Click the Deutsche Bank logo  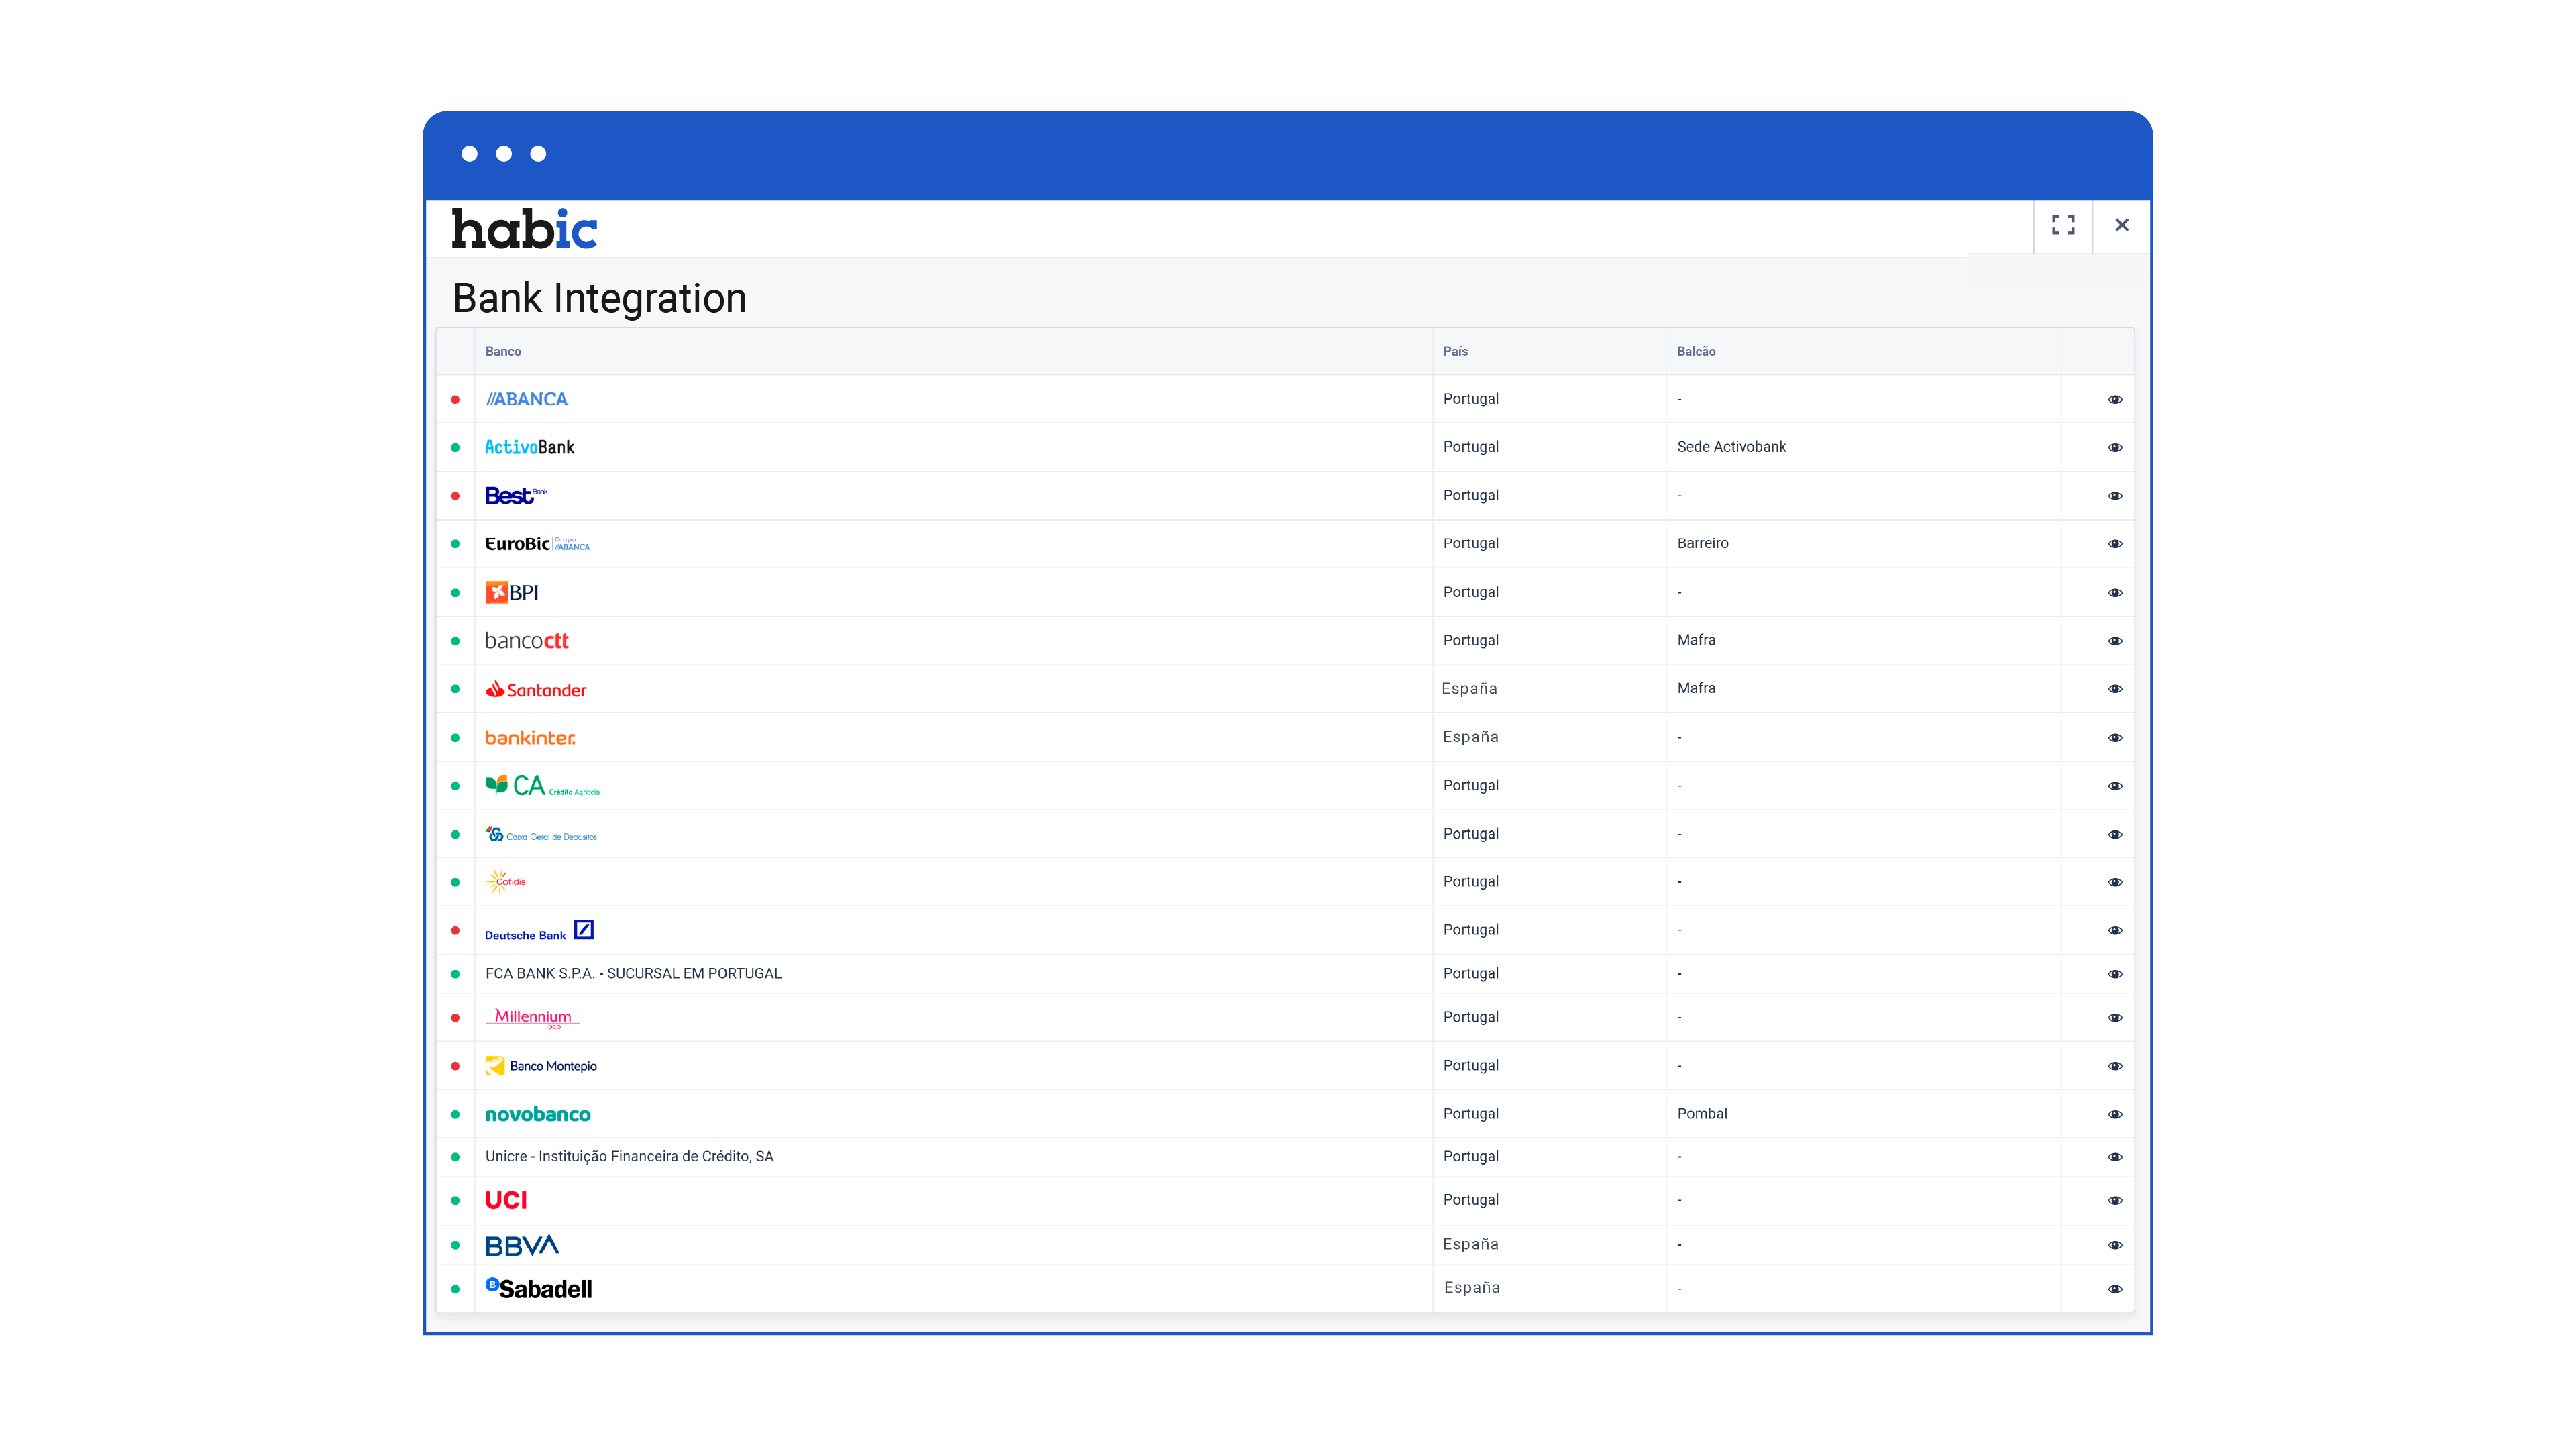point(539,931)
